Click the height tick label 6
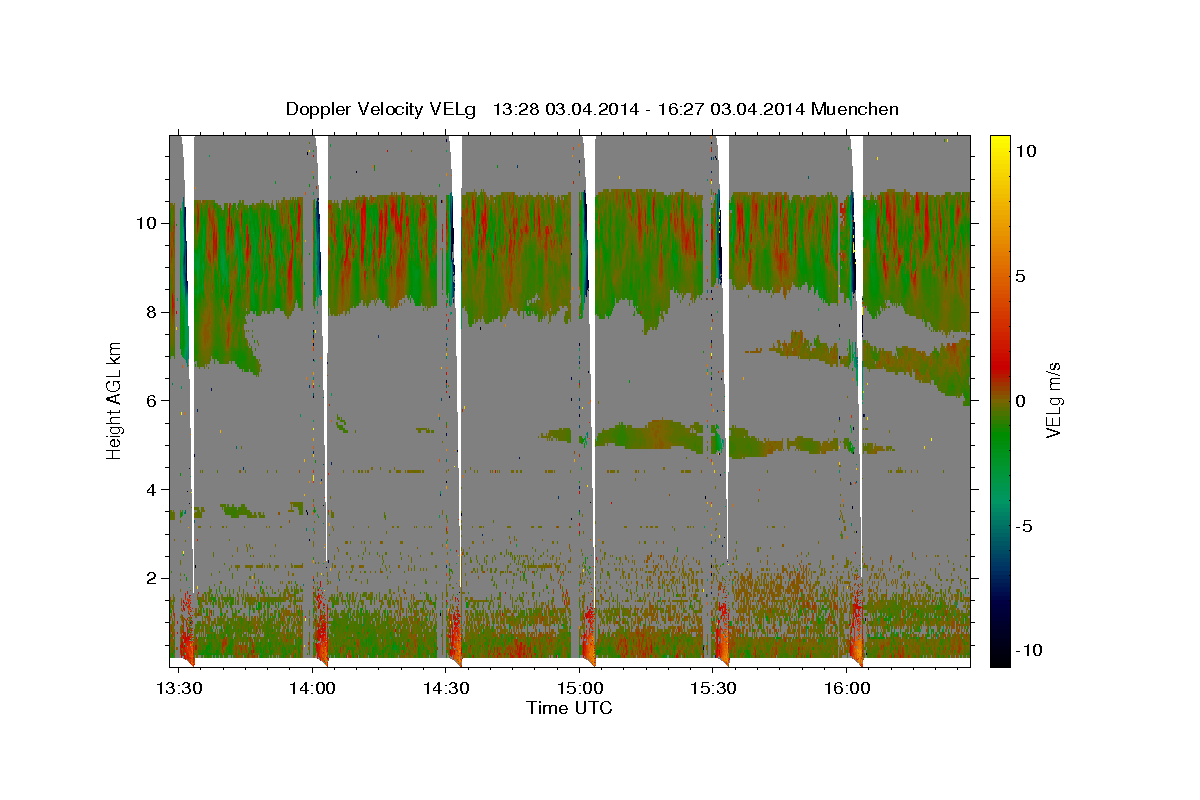Image resolution: width=1200 pixels, height=800 pixels. [x=149, y=400]
